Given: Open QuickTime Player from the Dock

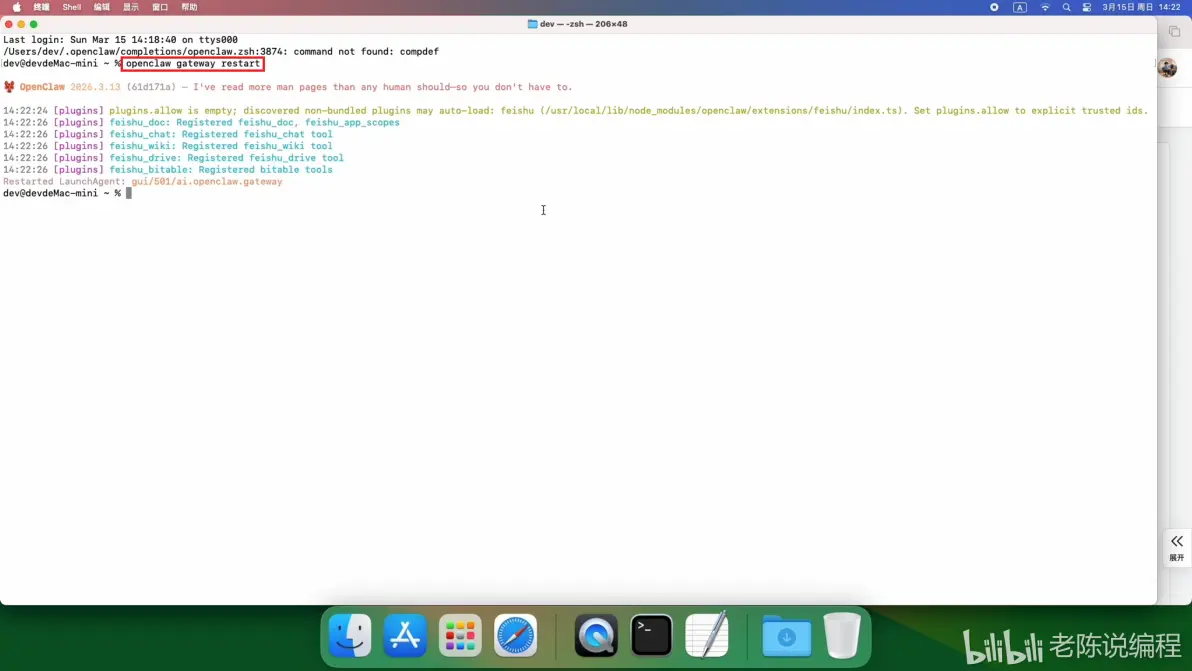Looking at the screenshot, I should click(596, 635).
